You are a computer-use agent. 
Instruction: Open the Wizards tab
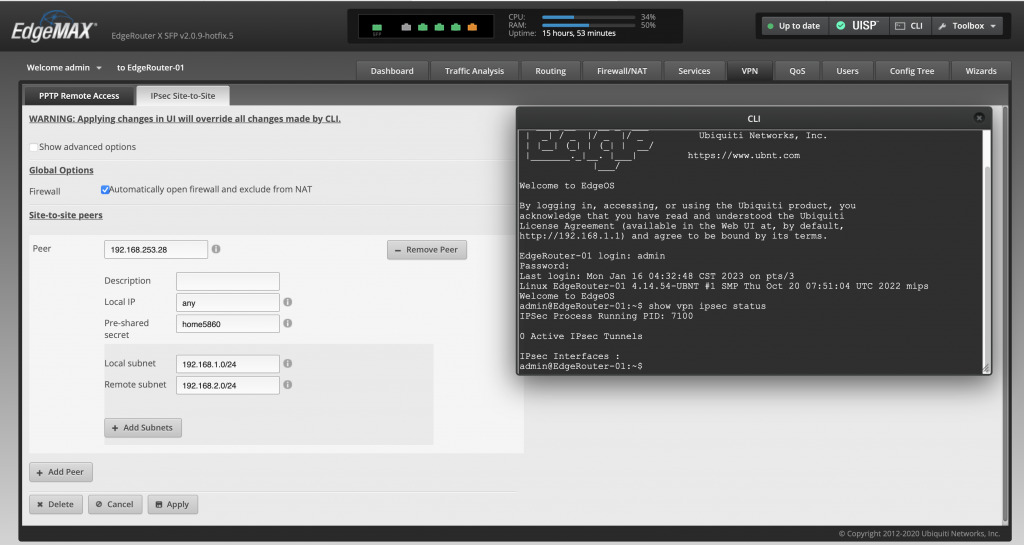(981, 70)
